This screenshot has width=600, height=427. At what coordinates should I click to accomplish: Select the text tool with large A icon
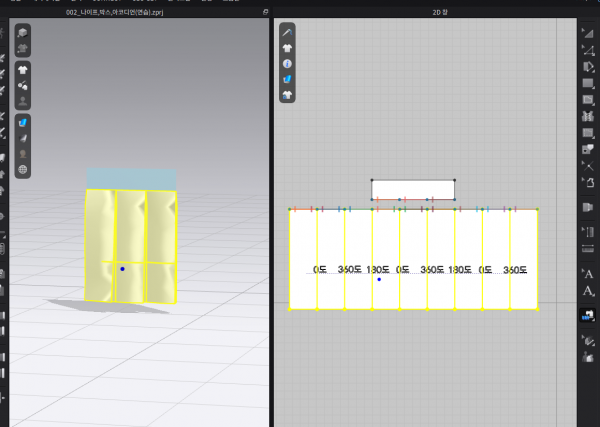588,290
